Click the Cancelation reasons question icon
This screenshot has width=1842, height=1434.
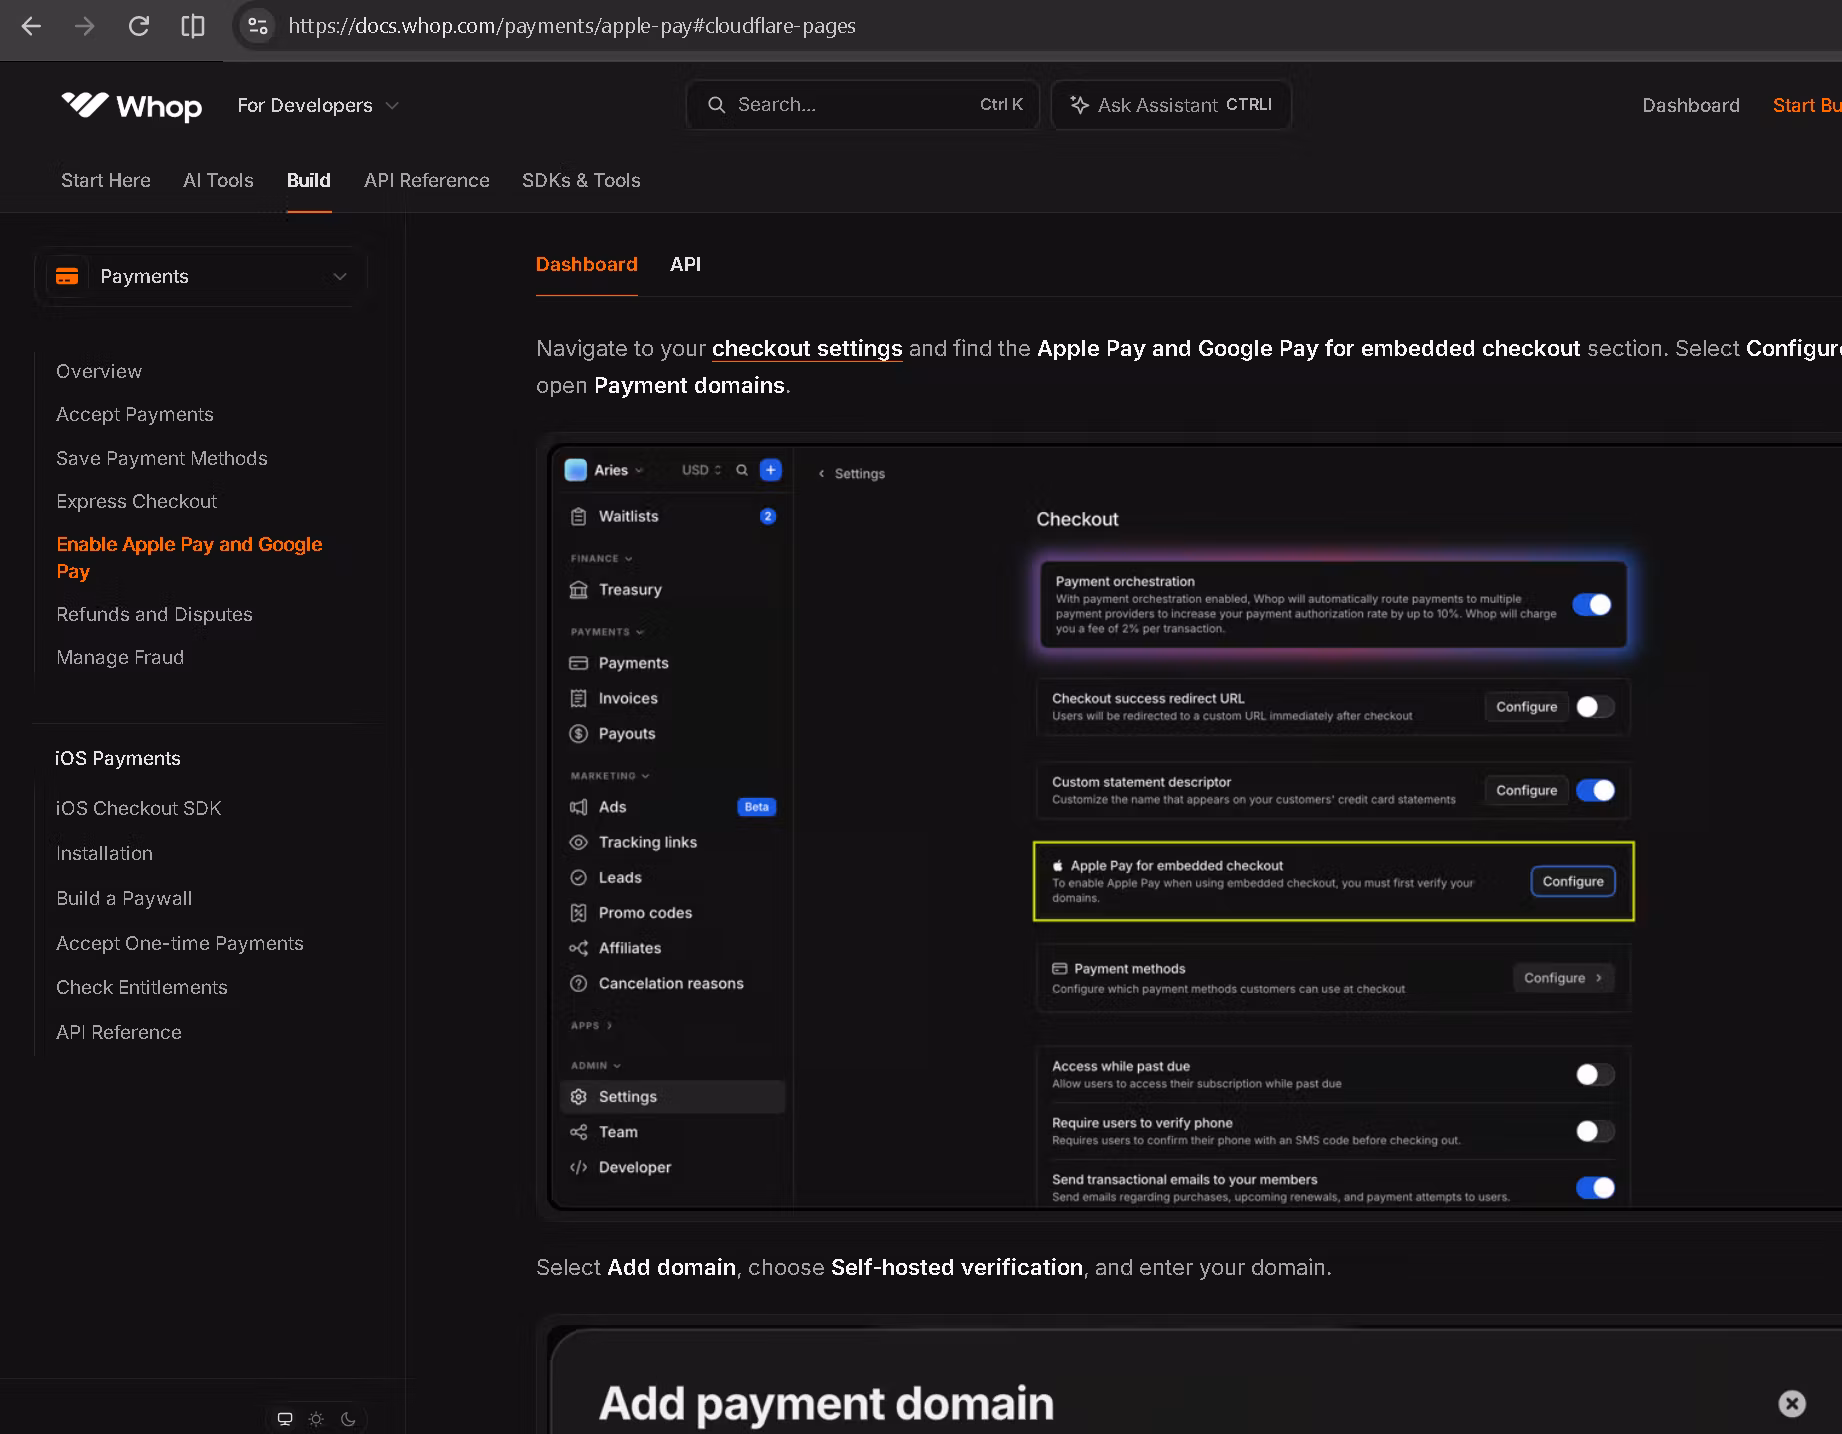coord(578,983)
